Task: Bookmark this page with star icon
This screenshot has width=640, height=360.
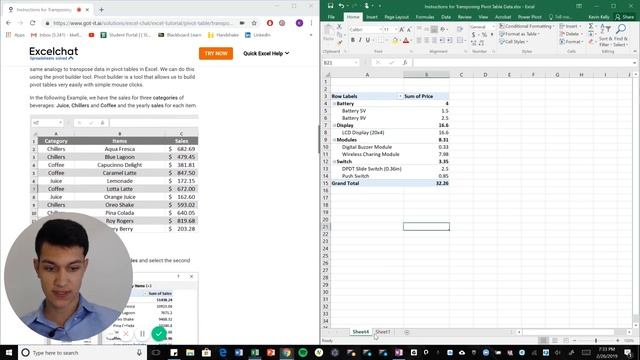Action: [x=254, y=23]
